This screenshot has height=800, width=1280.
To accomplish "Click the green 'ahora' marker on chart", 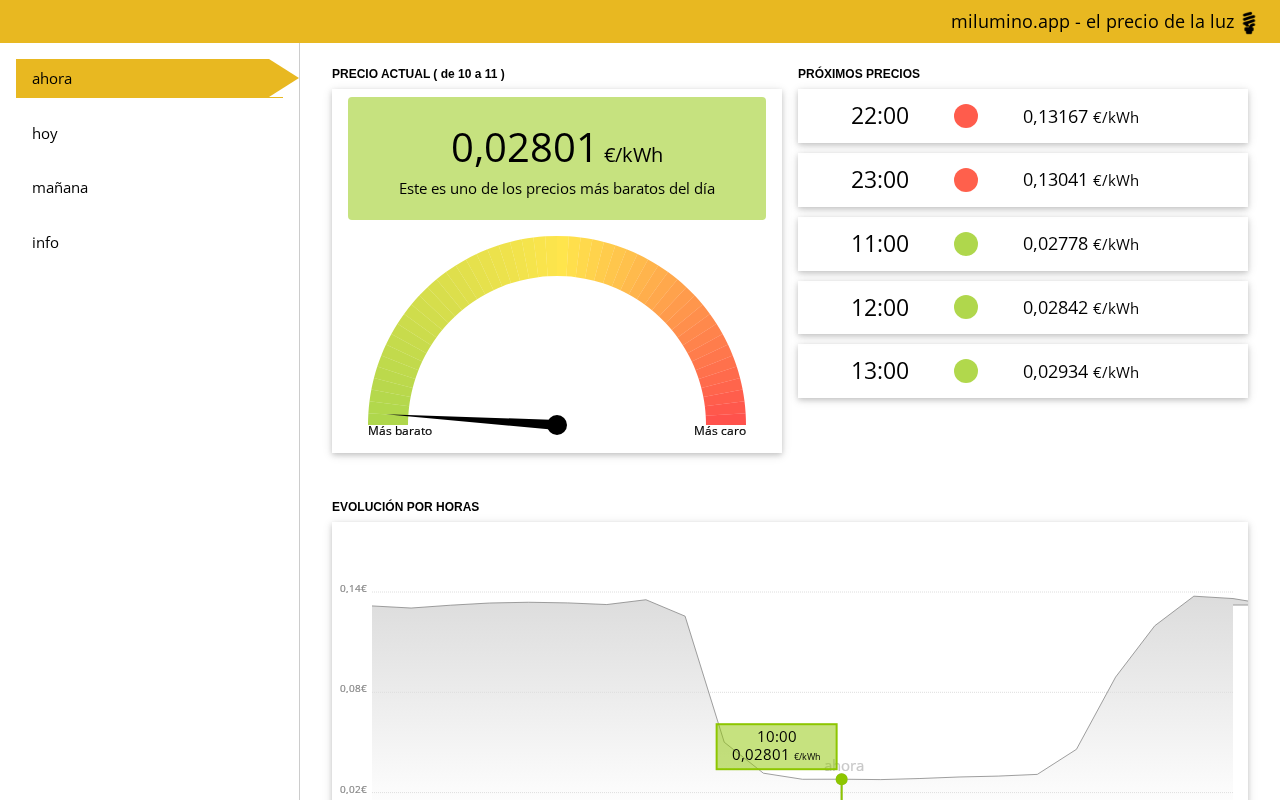I will point(841,779).
